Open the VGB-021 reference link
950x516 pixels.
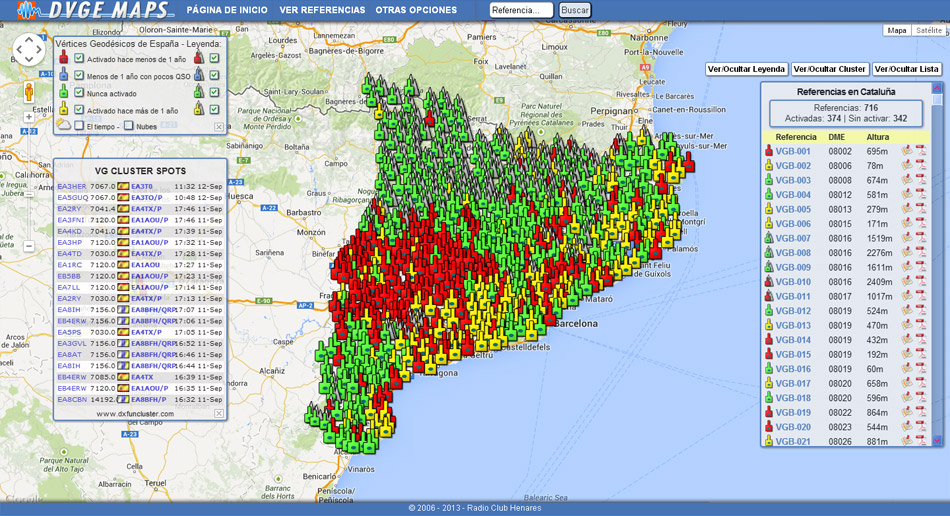click(x=792, y=442)
